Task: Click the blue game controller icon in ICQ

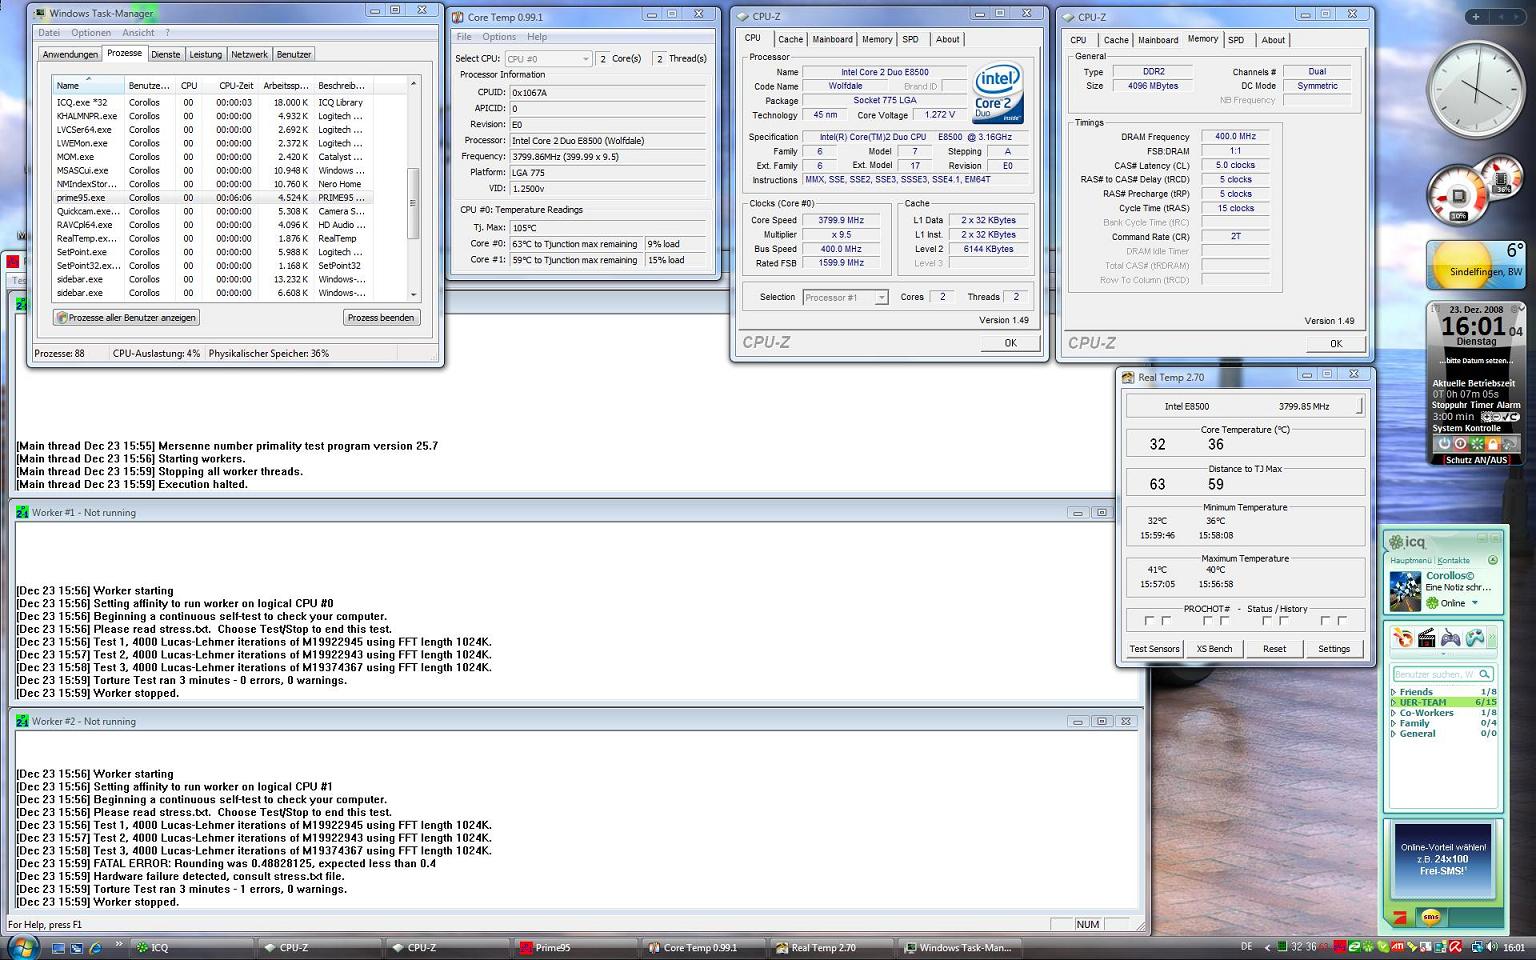Action: (1474, 638)
